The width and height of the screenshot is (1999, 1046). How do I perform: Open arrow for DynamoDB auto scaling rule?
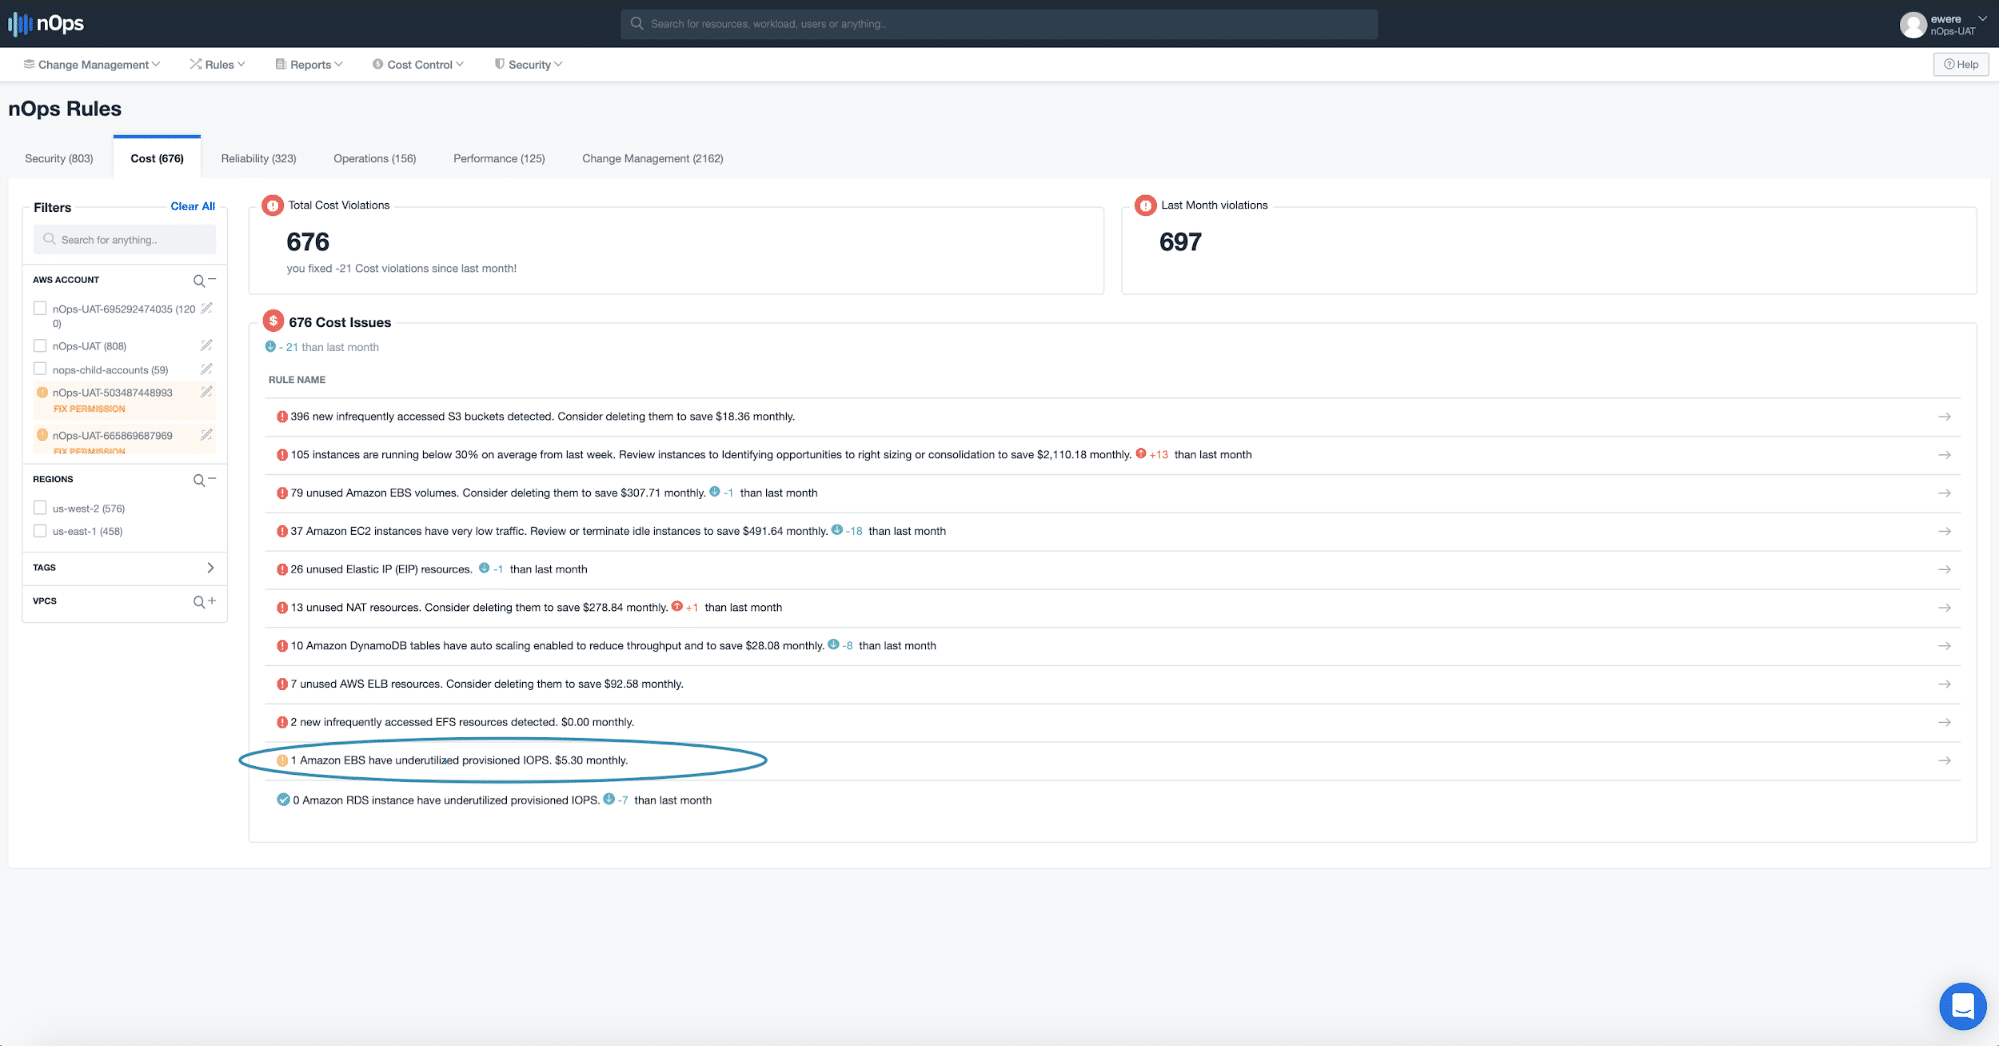coord(1944,646)
